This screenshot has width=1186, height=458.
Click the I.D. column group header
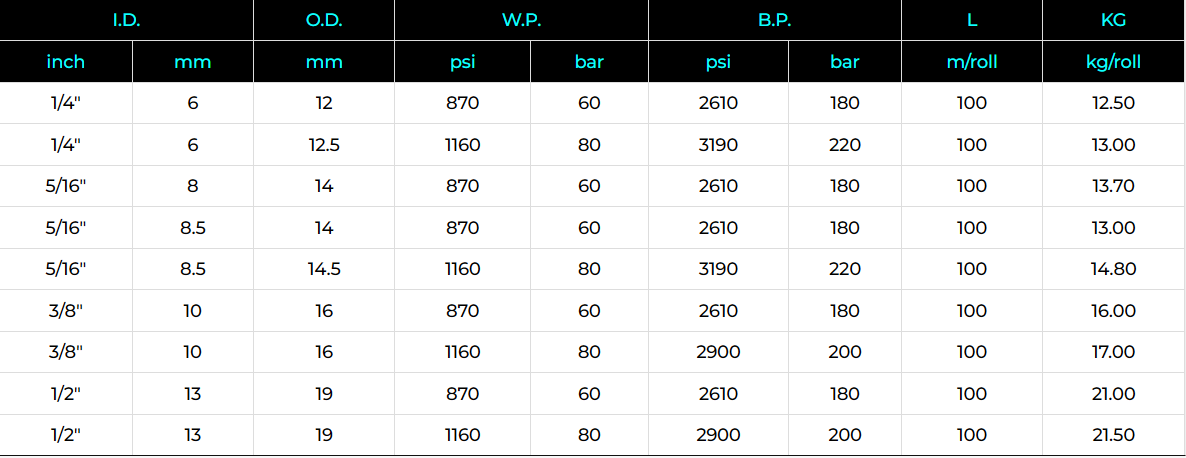point(126,20)
